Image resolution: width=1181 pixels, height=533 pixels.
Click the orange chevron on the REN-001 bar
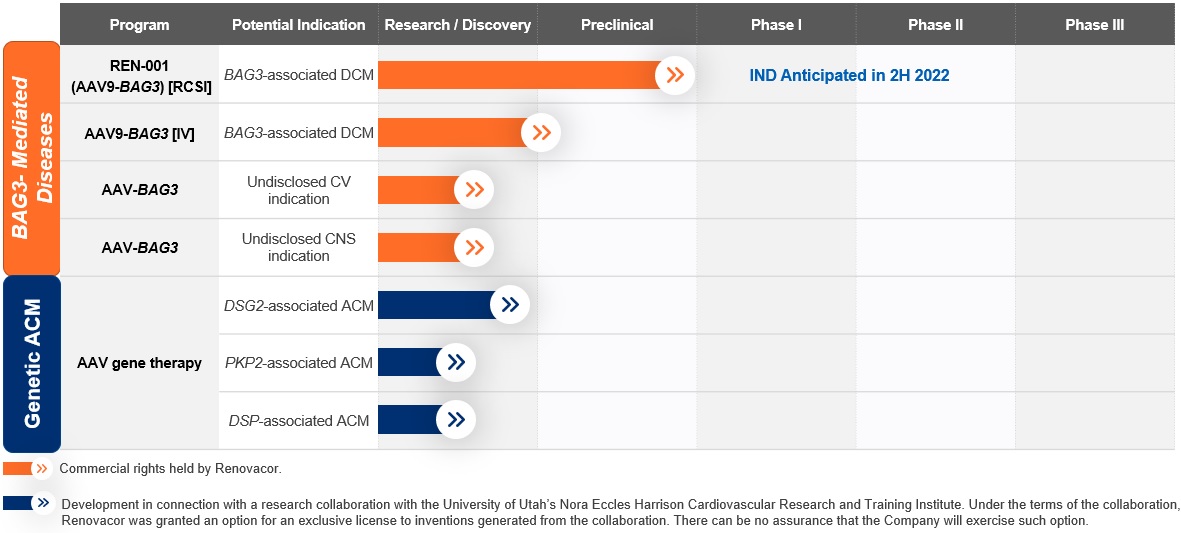(675, 75)
